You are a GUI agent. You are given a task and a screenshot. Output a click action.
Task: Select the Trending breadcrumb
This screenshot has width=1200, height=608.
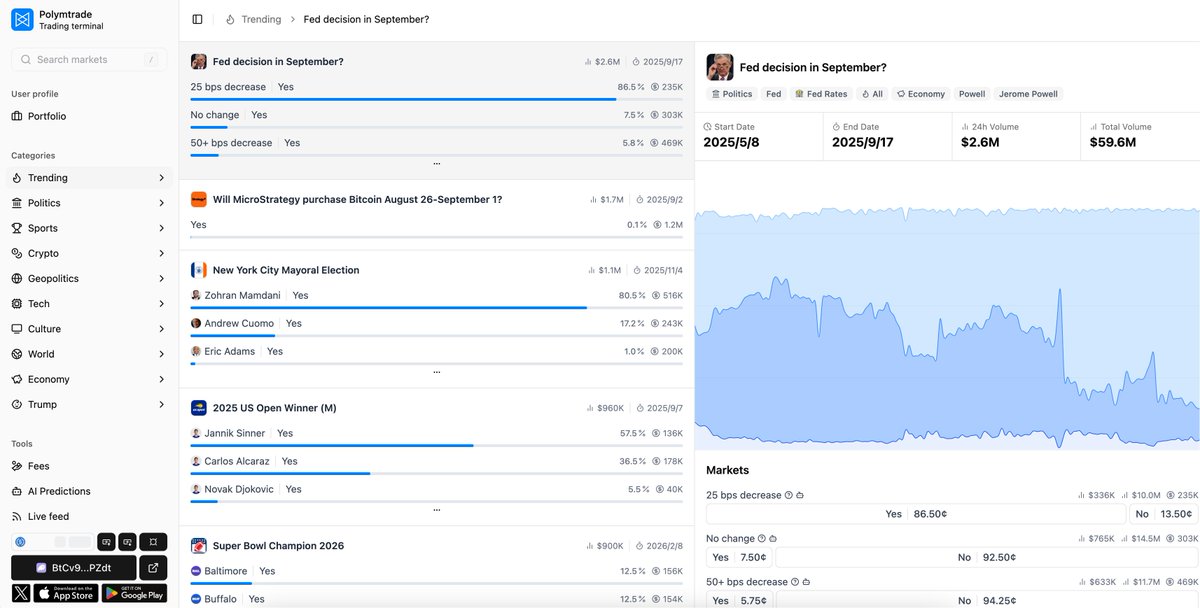click(261, 19)
